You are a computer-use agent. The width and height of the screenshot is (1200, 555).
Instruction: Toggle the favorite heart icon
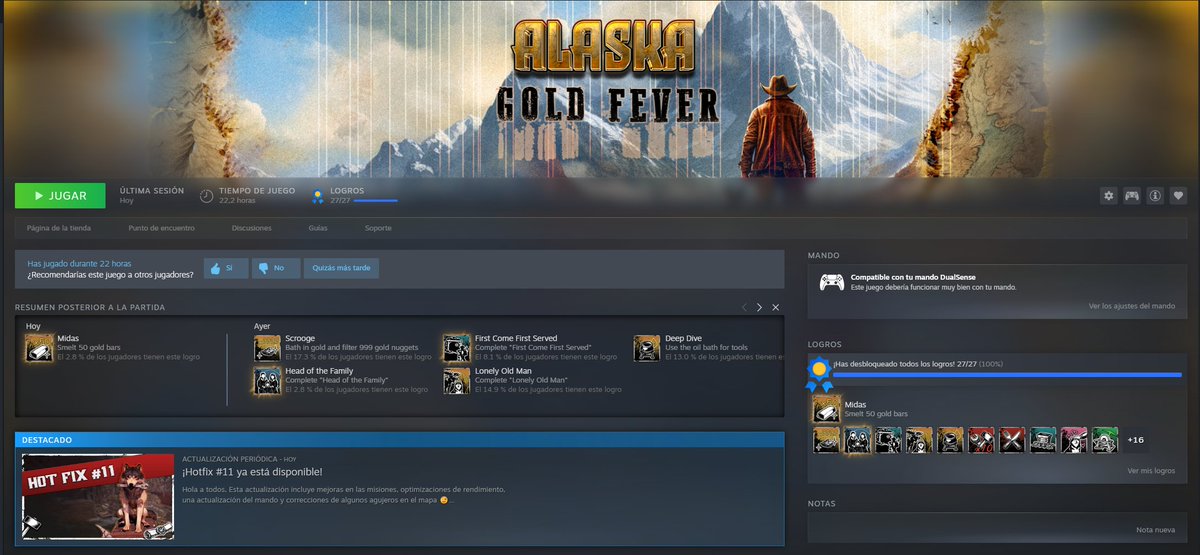tap(1179, 196)
